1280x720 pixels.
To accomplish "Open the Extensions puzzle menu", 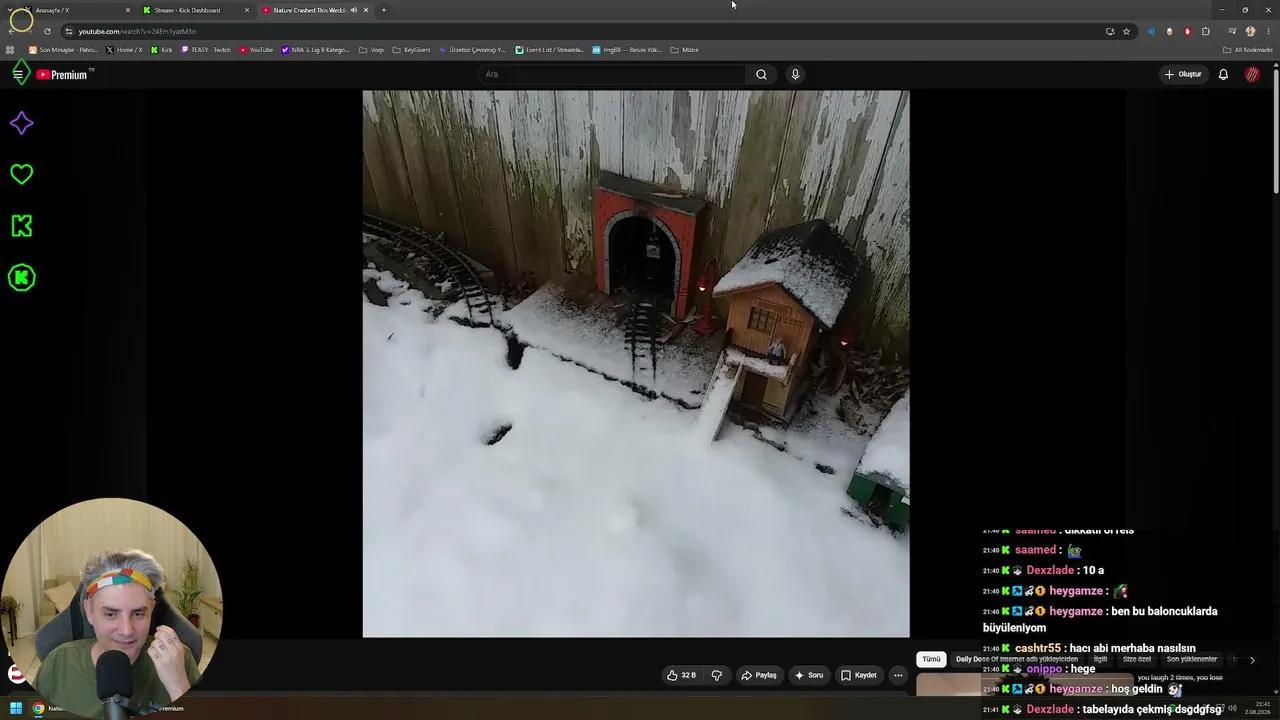I will click(1206, 31).
